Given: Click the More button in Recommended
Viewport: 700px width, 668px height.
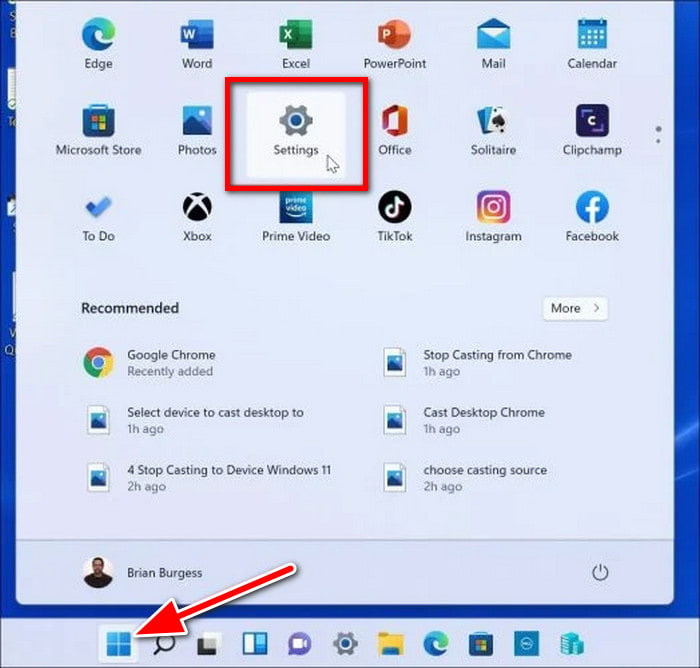Looking at the screenshot, I should coord(575,308).
